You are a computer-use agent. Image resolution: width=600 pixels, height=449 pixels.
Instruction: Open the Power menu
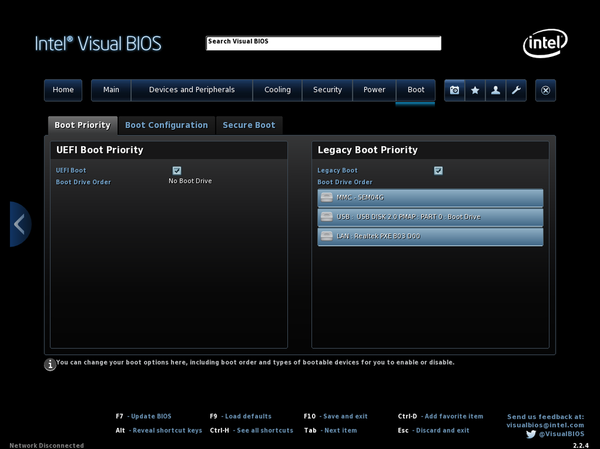tap(374, 90)
